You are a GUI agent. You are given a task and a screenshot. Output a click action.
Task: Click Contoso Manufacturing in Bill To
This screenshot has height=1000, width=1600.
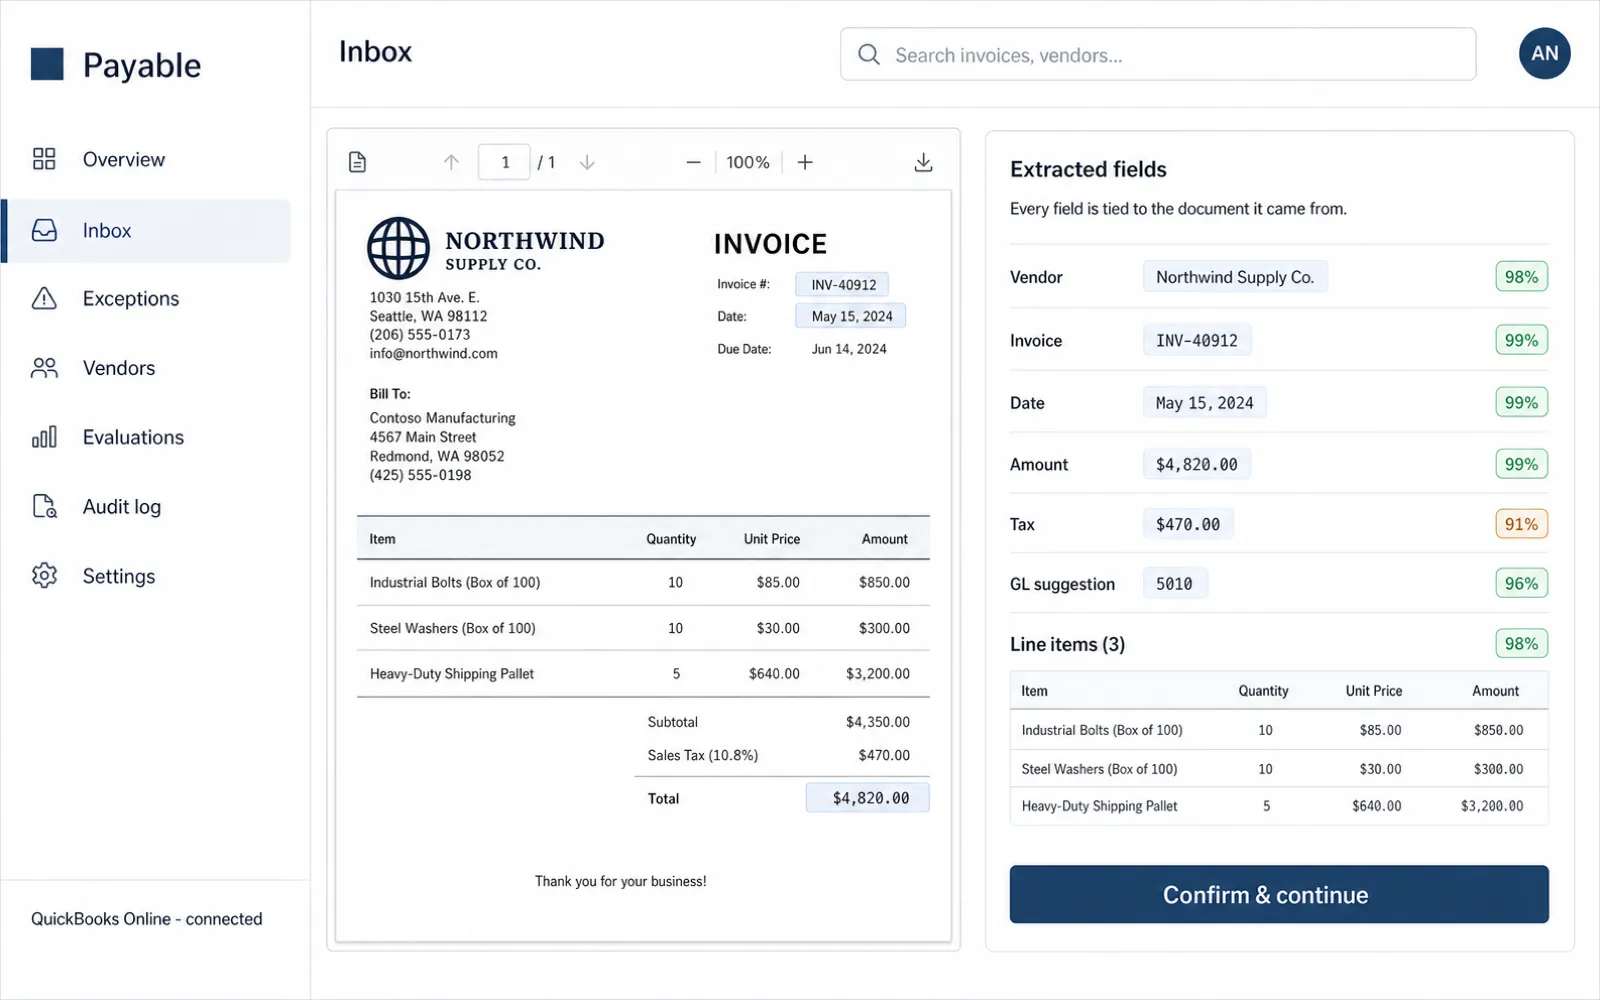(x=442, y=418)
